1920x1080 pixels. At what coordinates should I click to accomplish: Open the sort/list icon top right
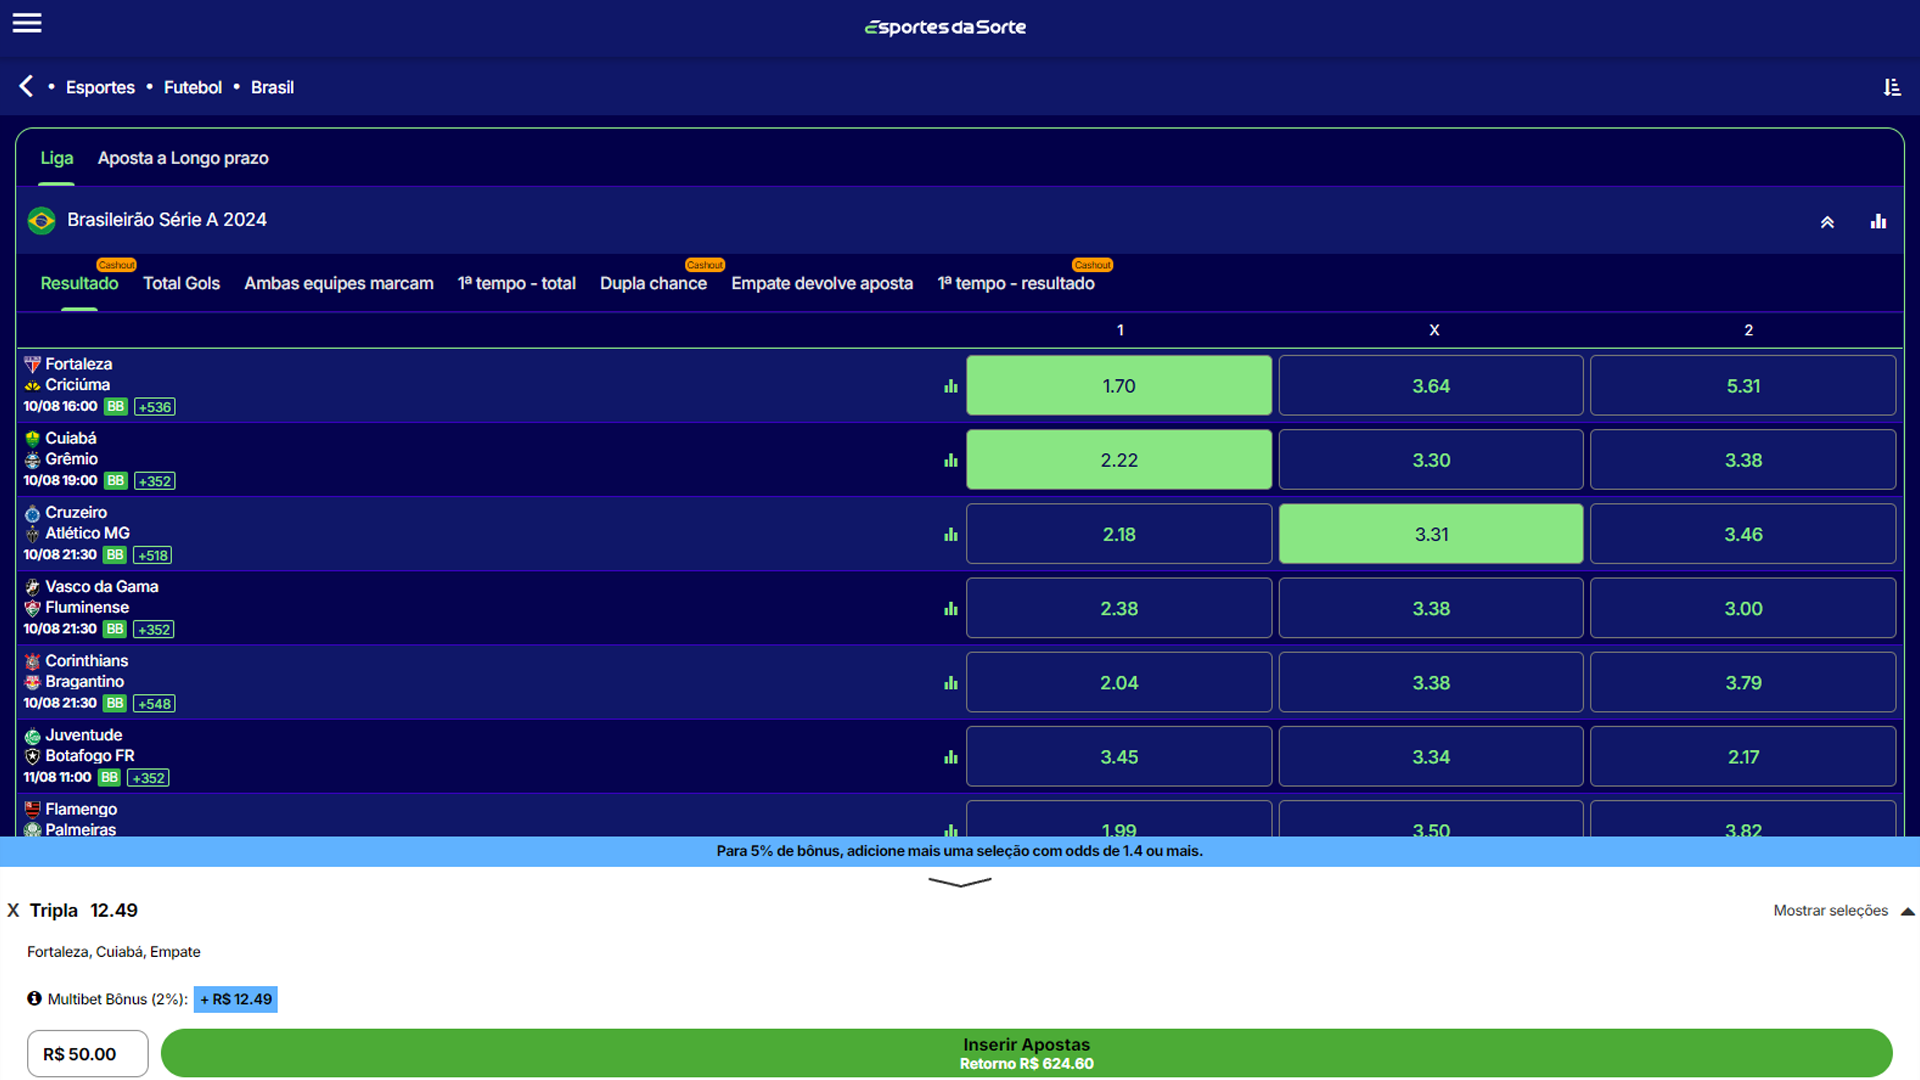[1892, 87]
